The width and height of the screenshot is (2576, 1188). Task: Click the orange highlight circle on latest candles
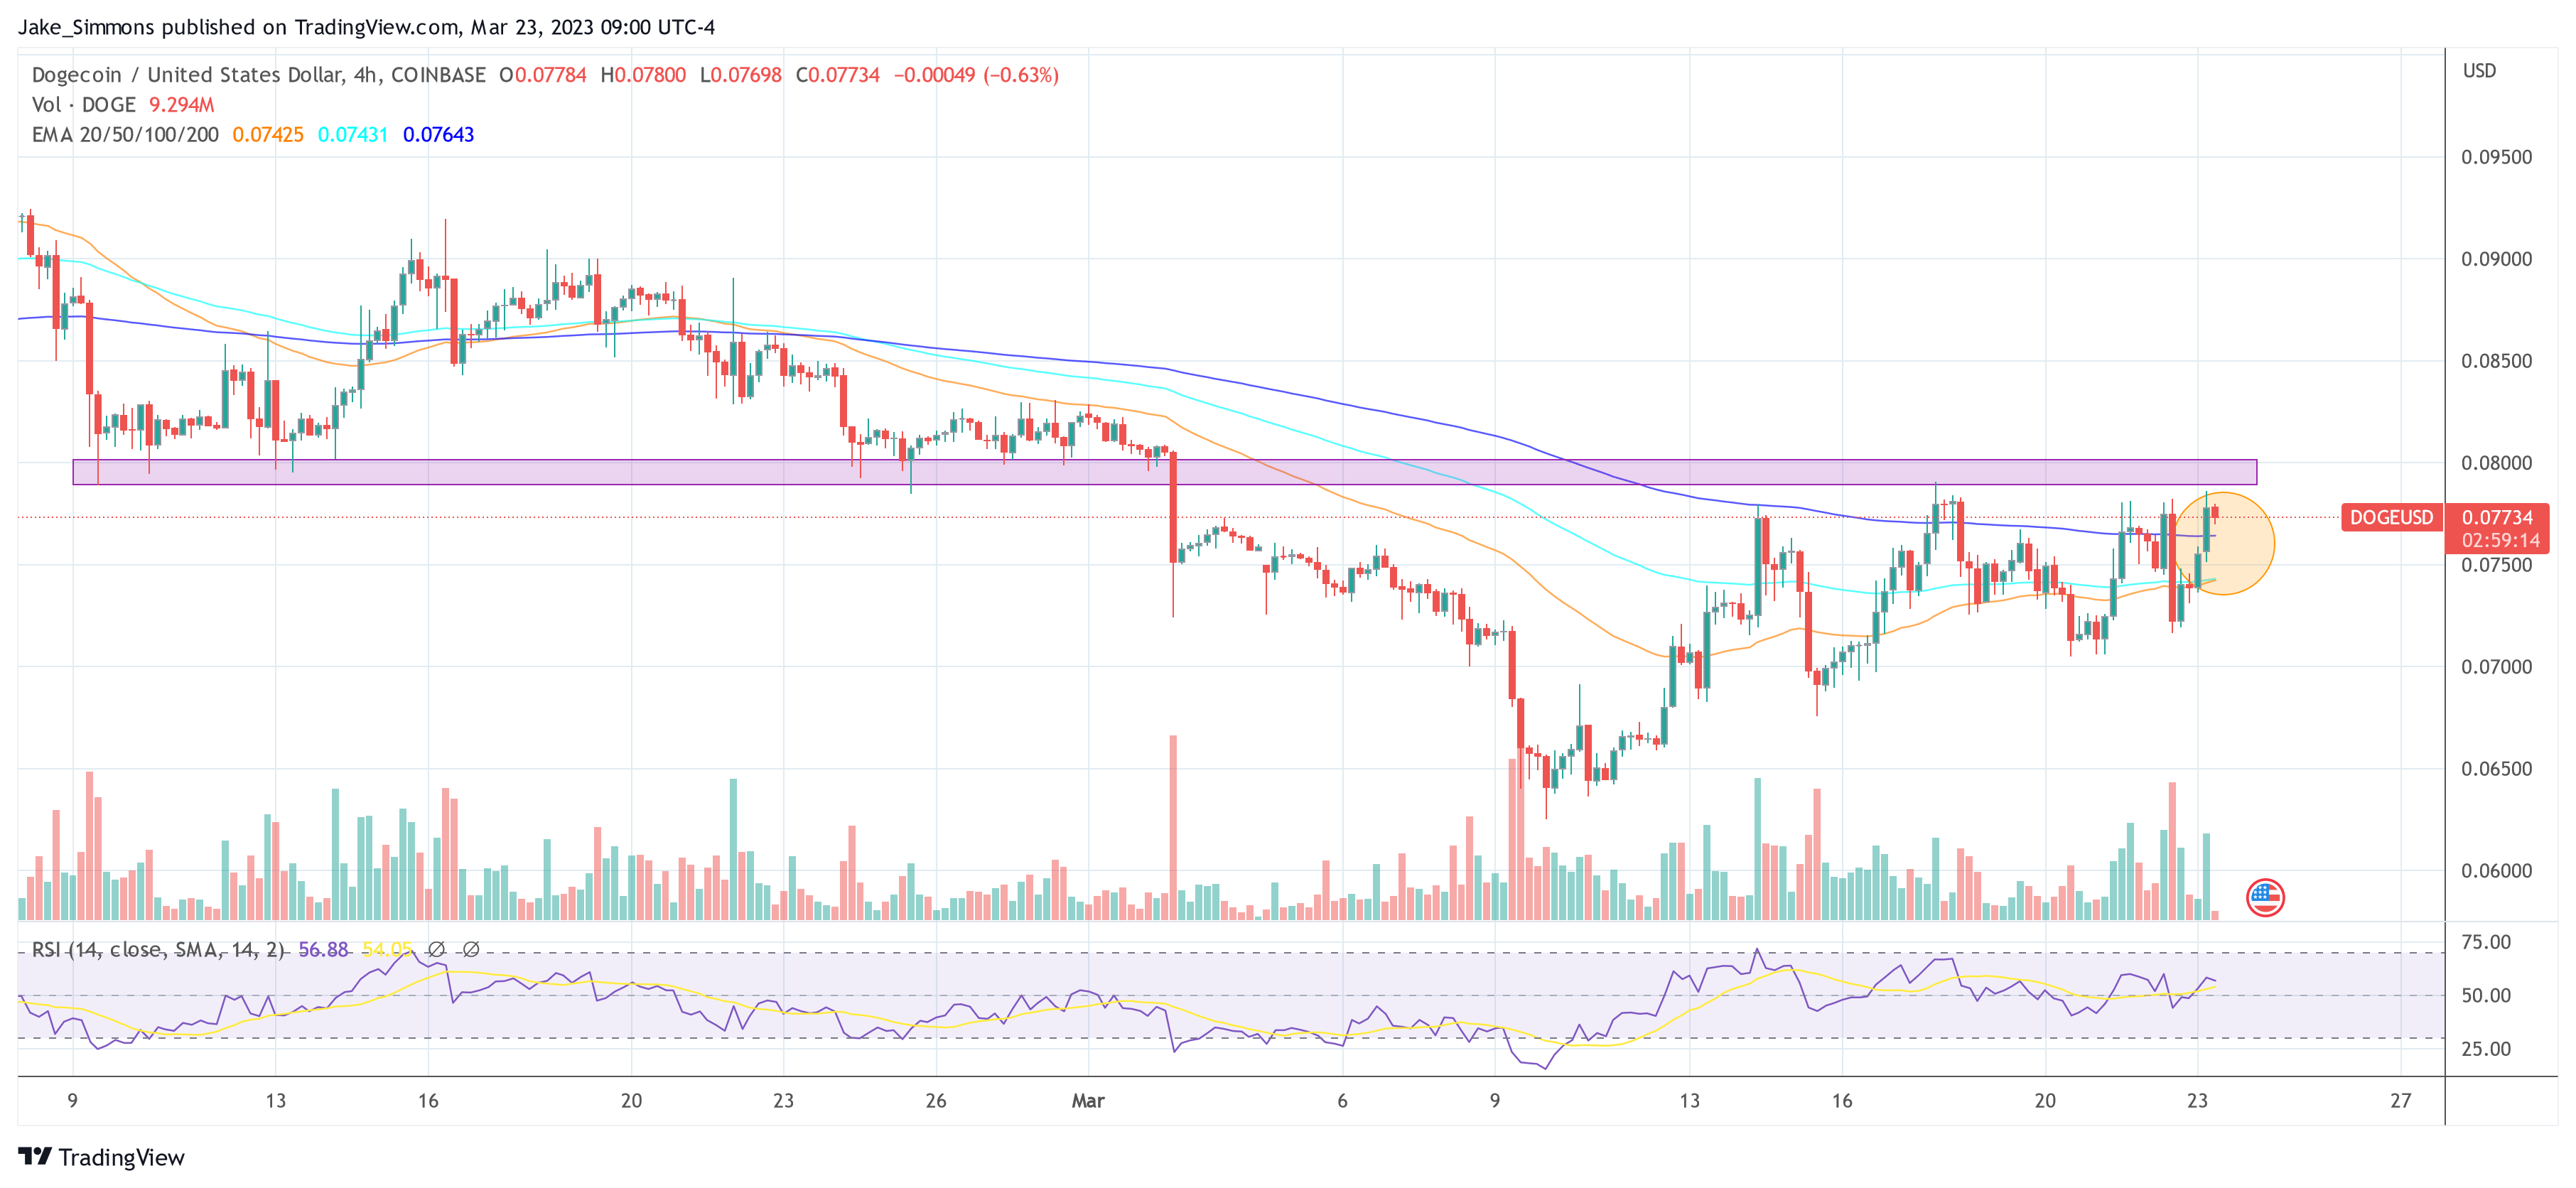(2223, 544)
